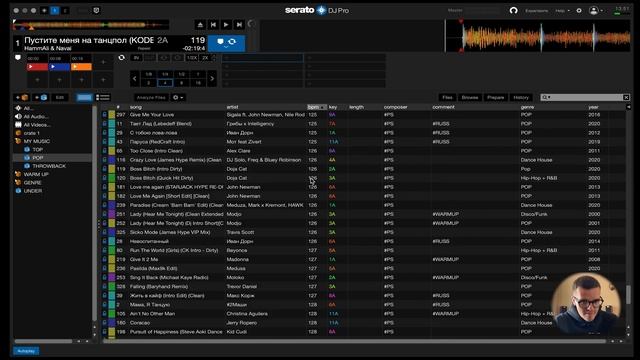640x360 pixels.
Task: Jump to previous track on deck
Action: (213, 24)
